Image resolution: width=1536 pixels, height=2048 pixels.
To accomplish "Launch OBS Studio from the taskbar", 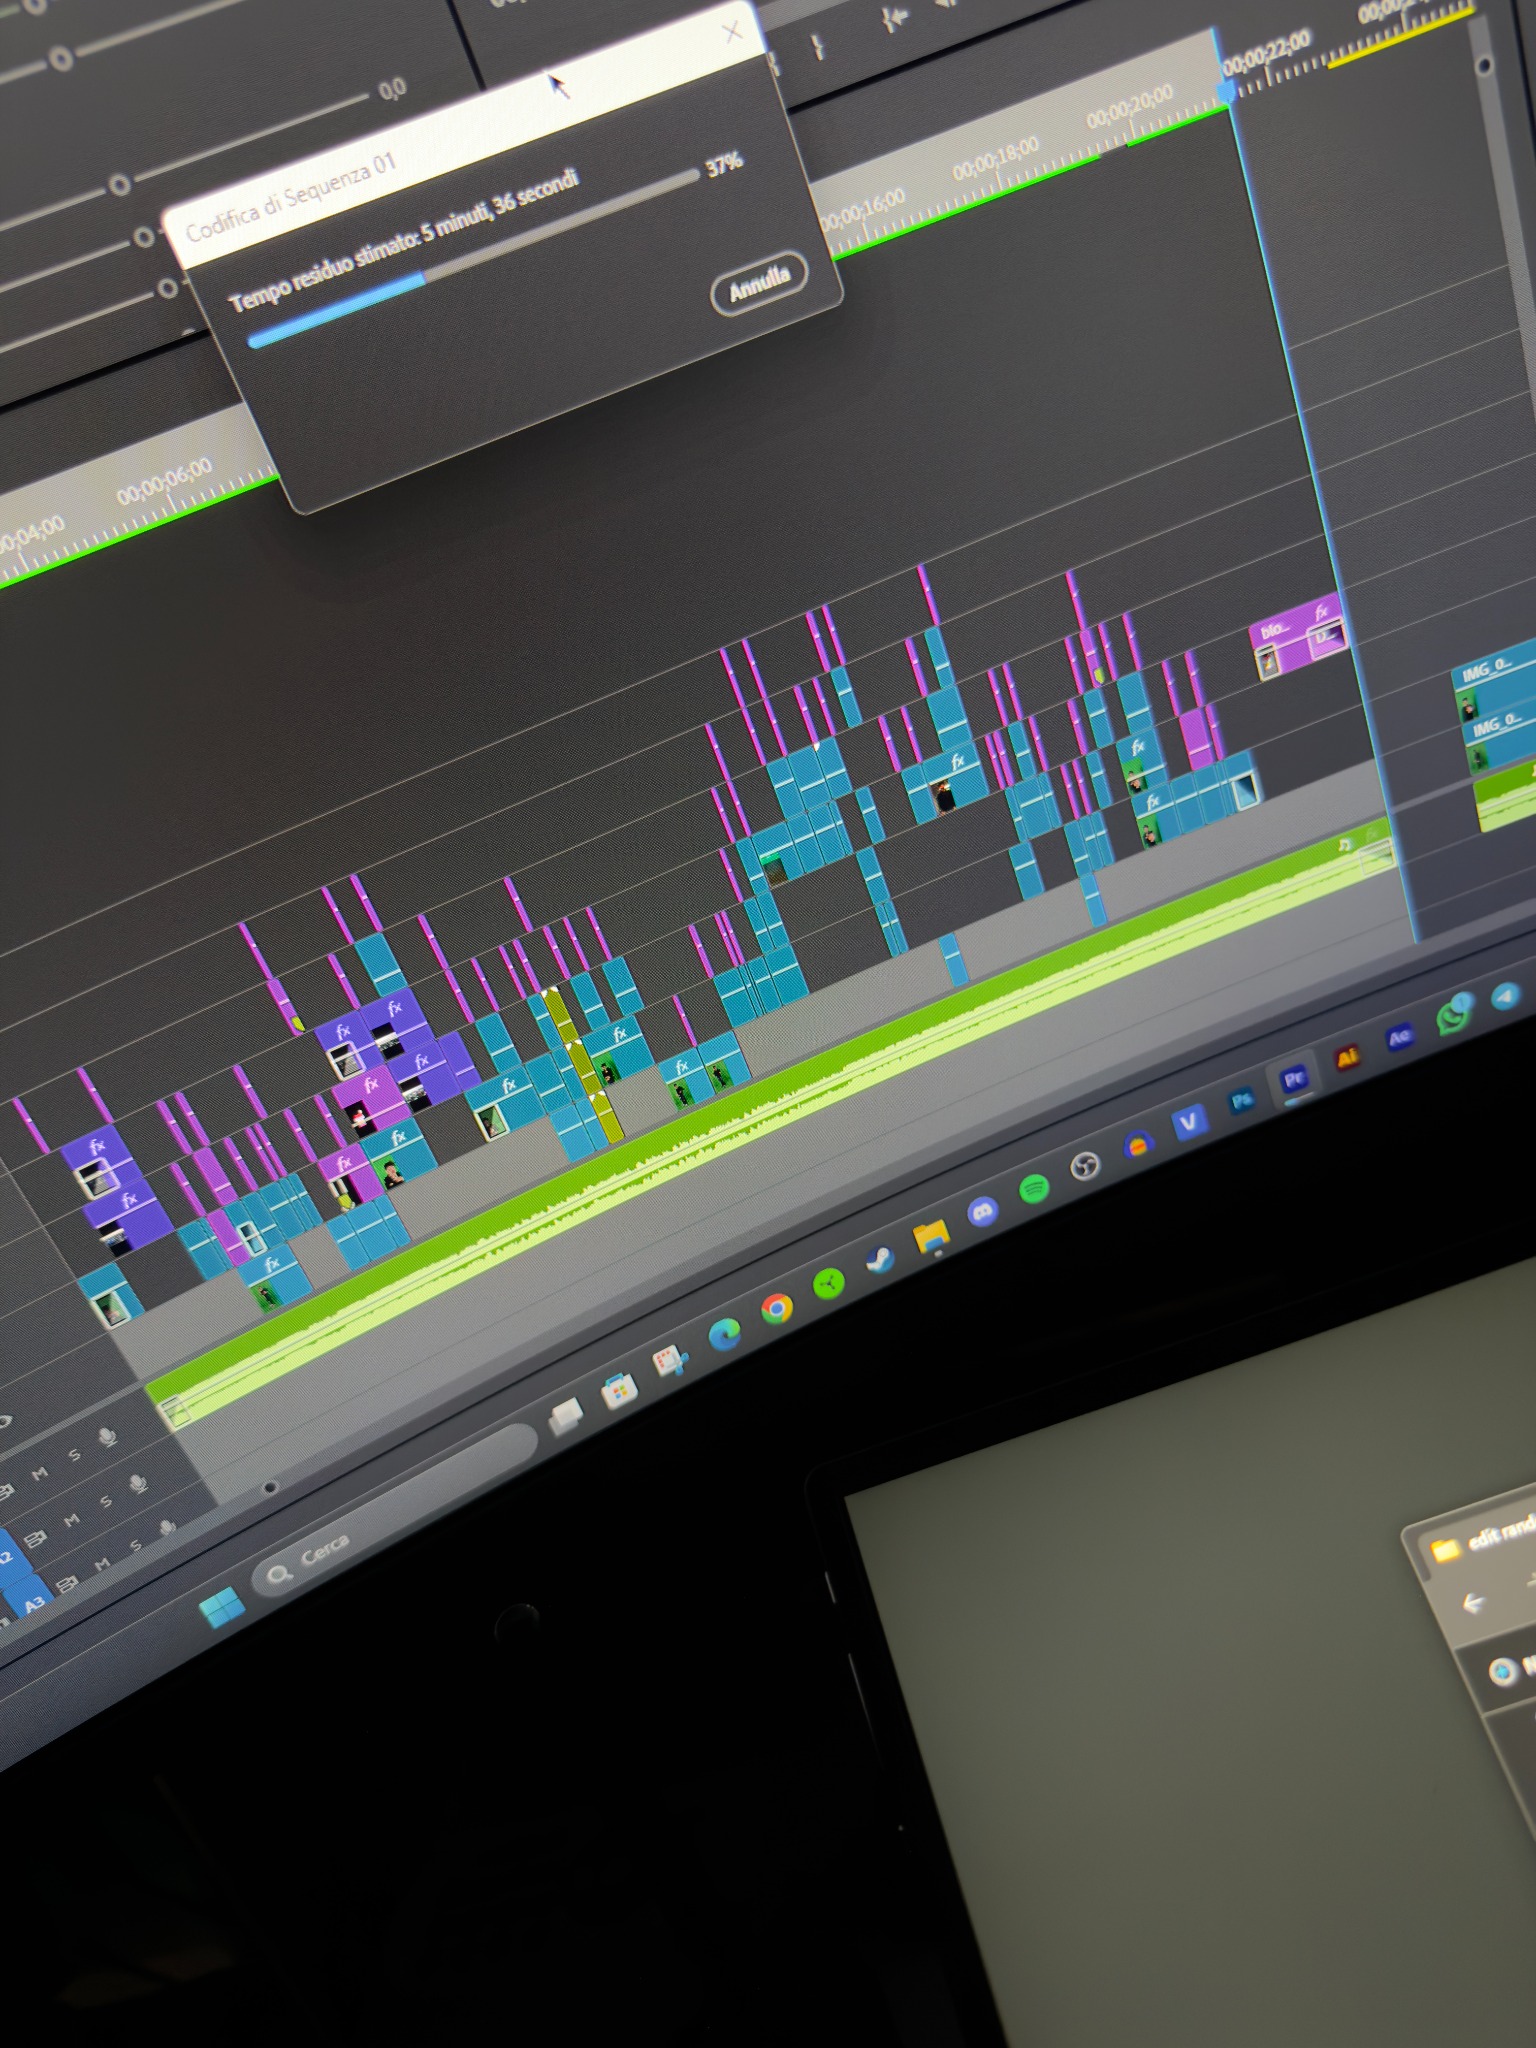I will click(1085, 1166).
